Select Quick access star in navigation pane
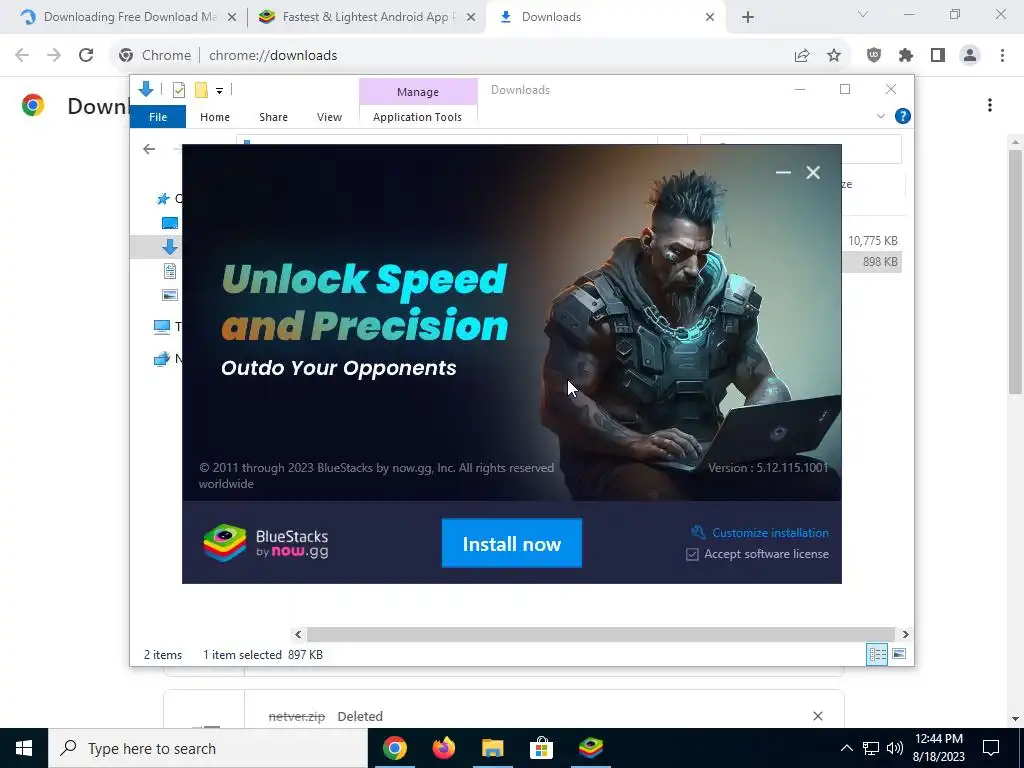The height and width of the screenshot is (768, 1024). [x=163, y=199]
